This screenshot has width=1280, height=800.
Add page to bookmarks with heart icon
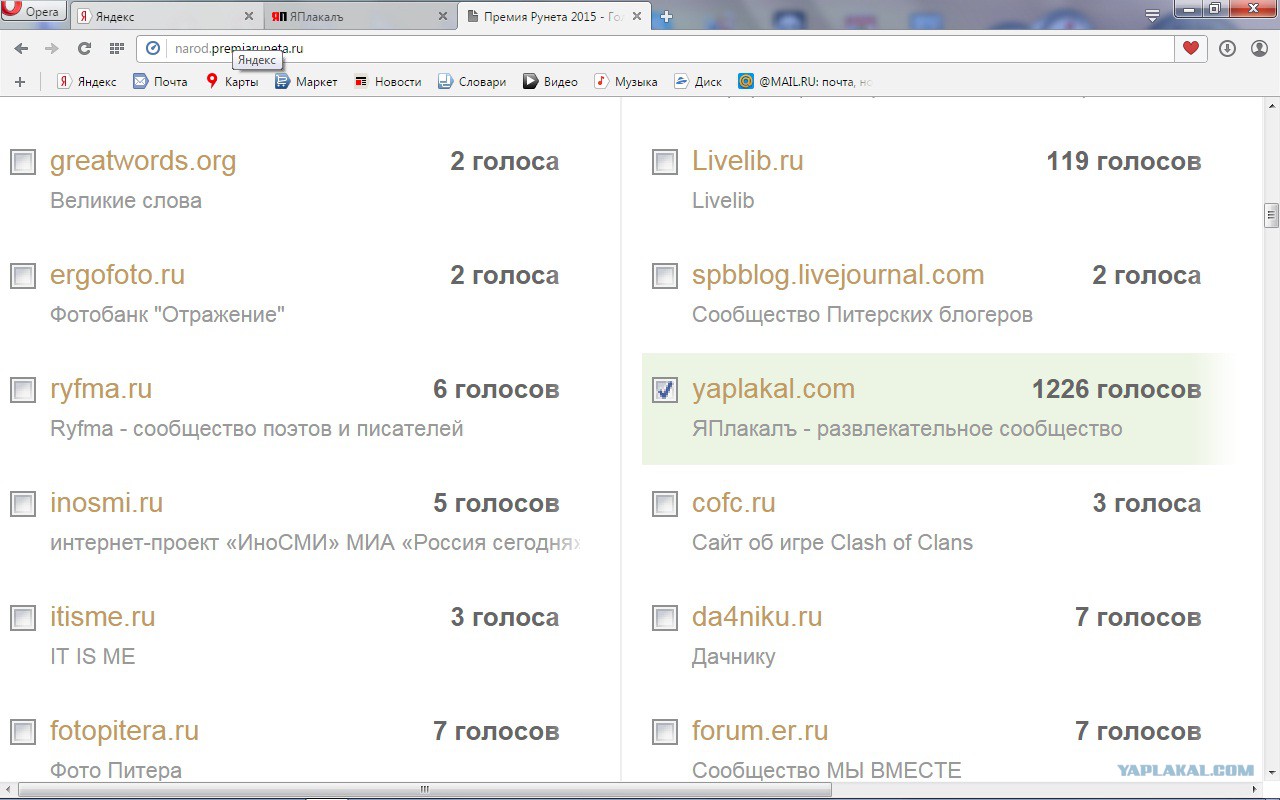[x=1190, y=48]
